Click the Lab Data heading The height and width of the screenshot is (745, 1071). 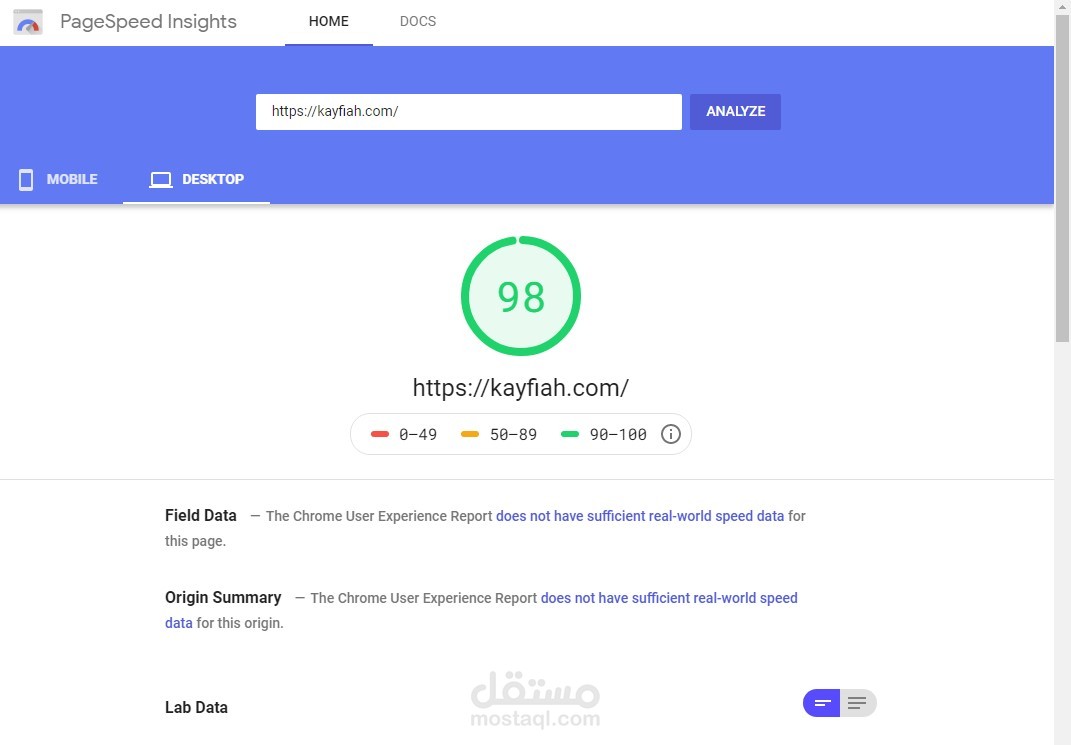196,707
